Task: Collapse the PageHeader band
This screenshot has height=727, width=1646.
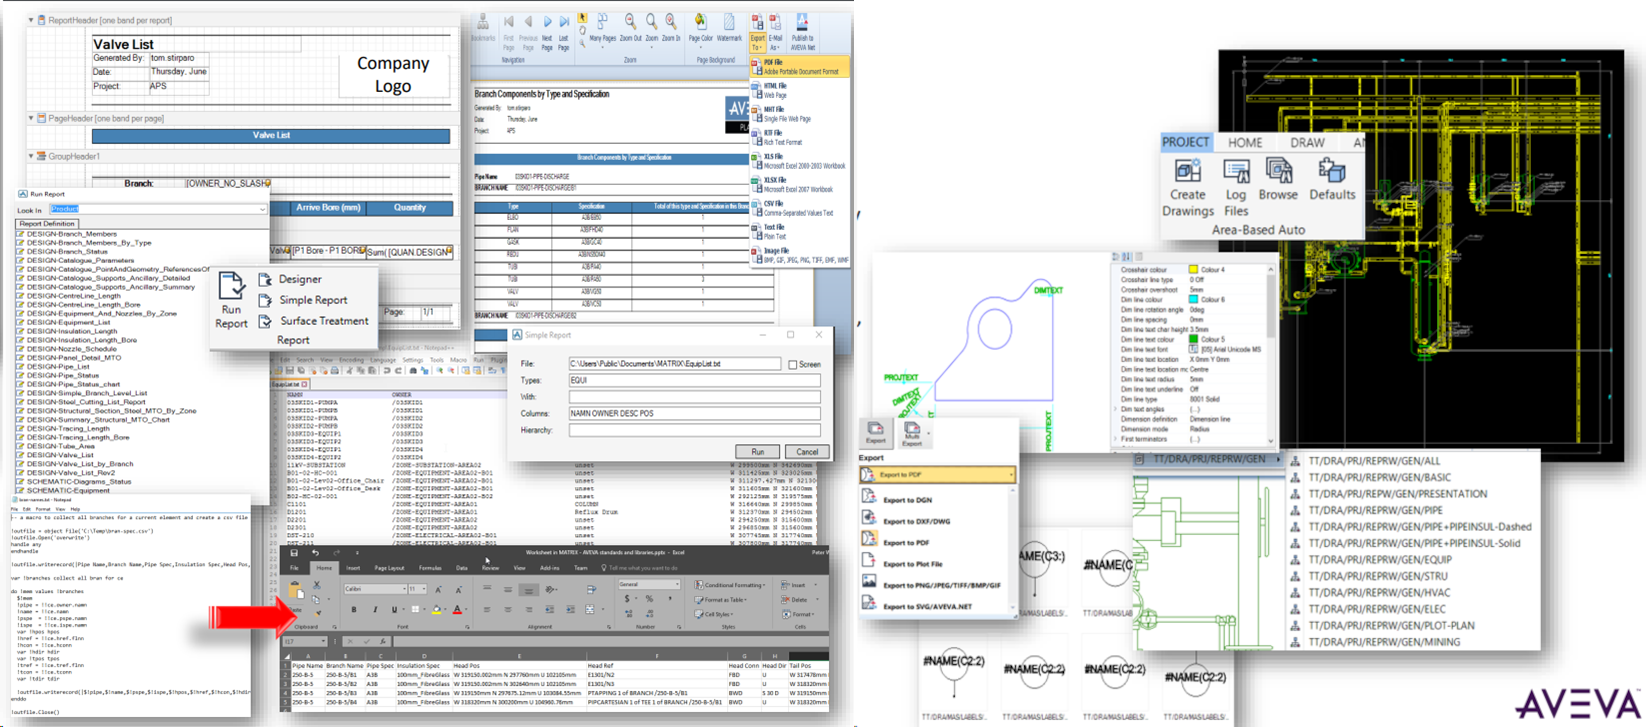Action: click(x=31, y=118)
